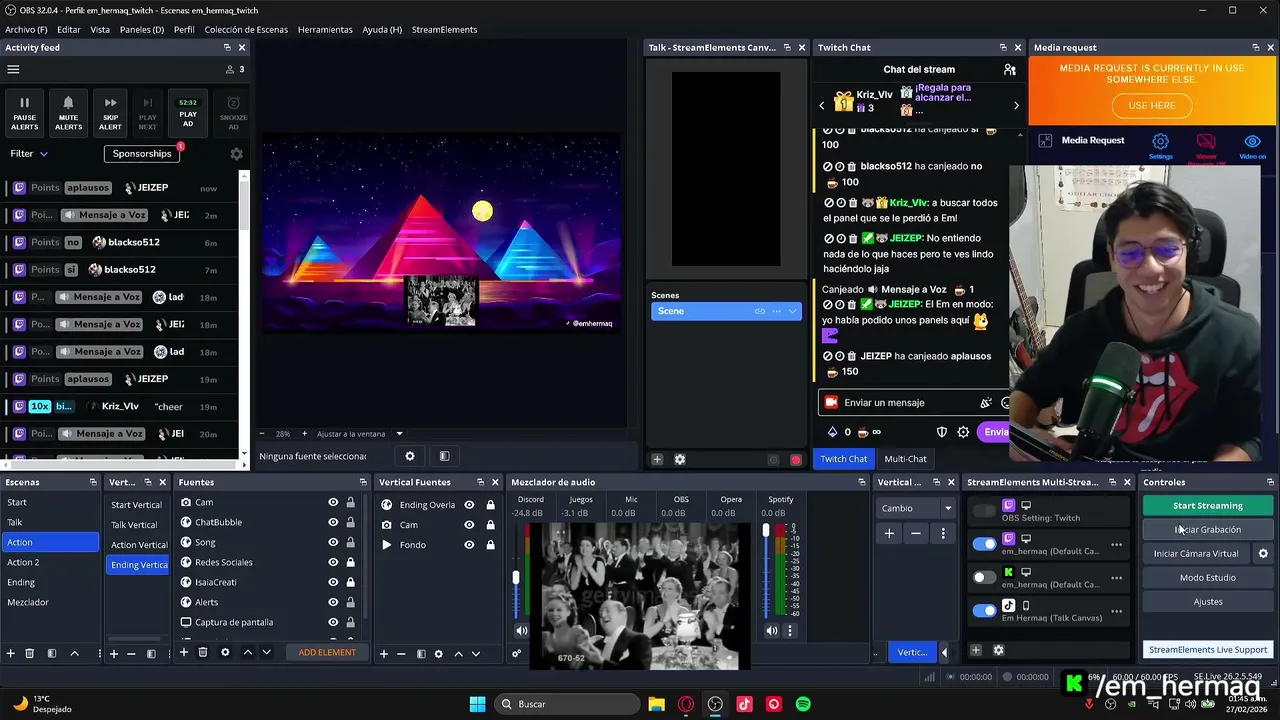
Task: Add a new scene in Escenas
Action: click(11, 653)
